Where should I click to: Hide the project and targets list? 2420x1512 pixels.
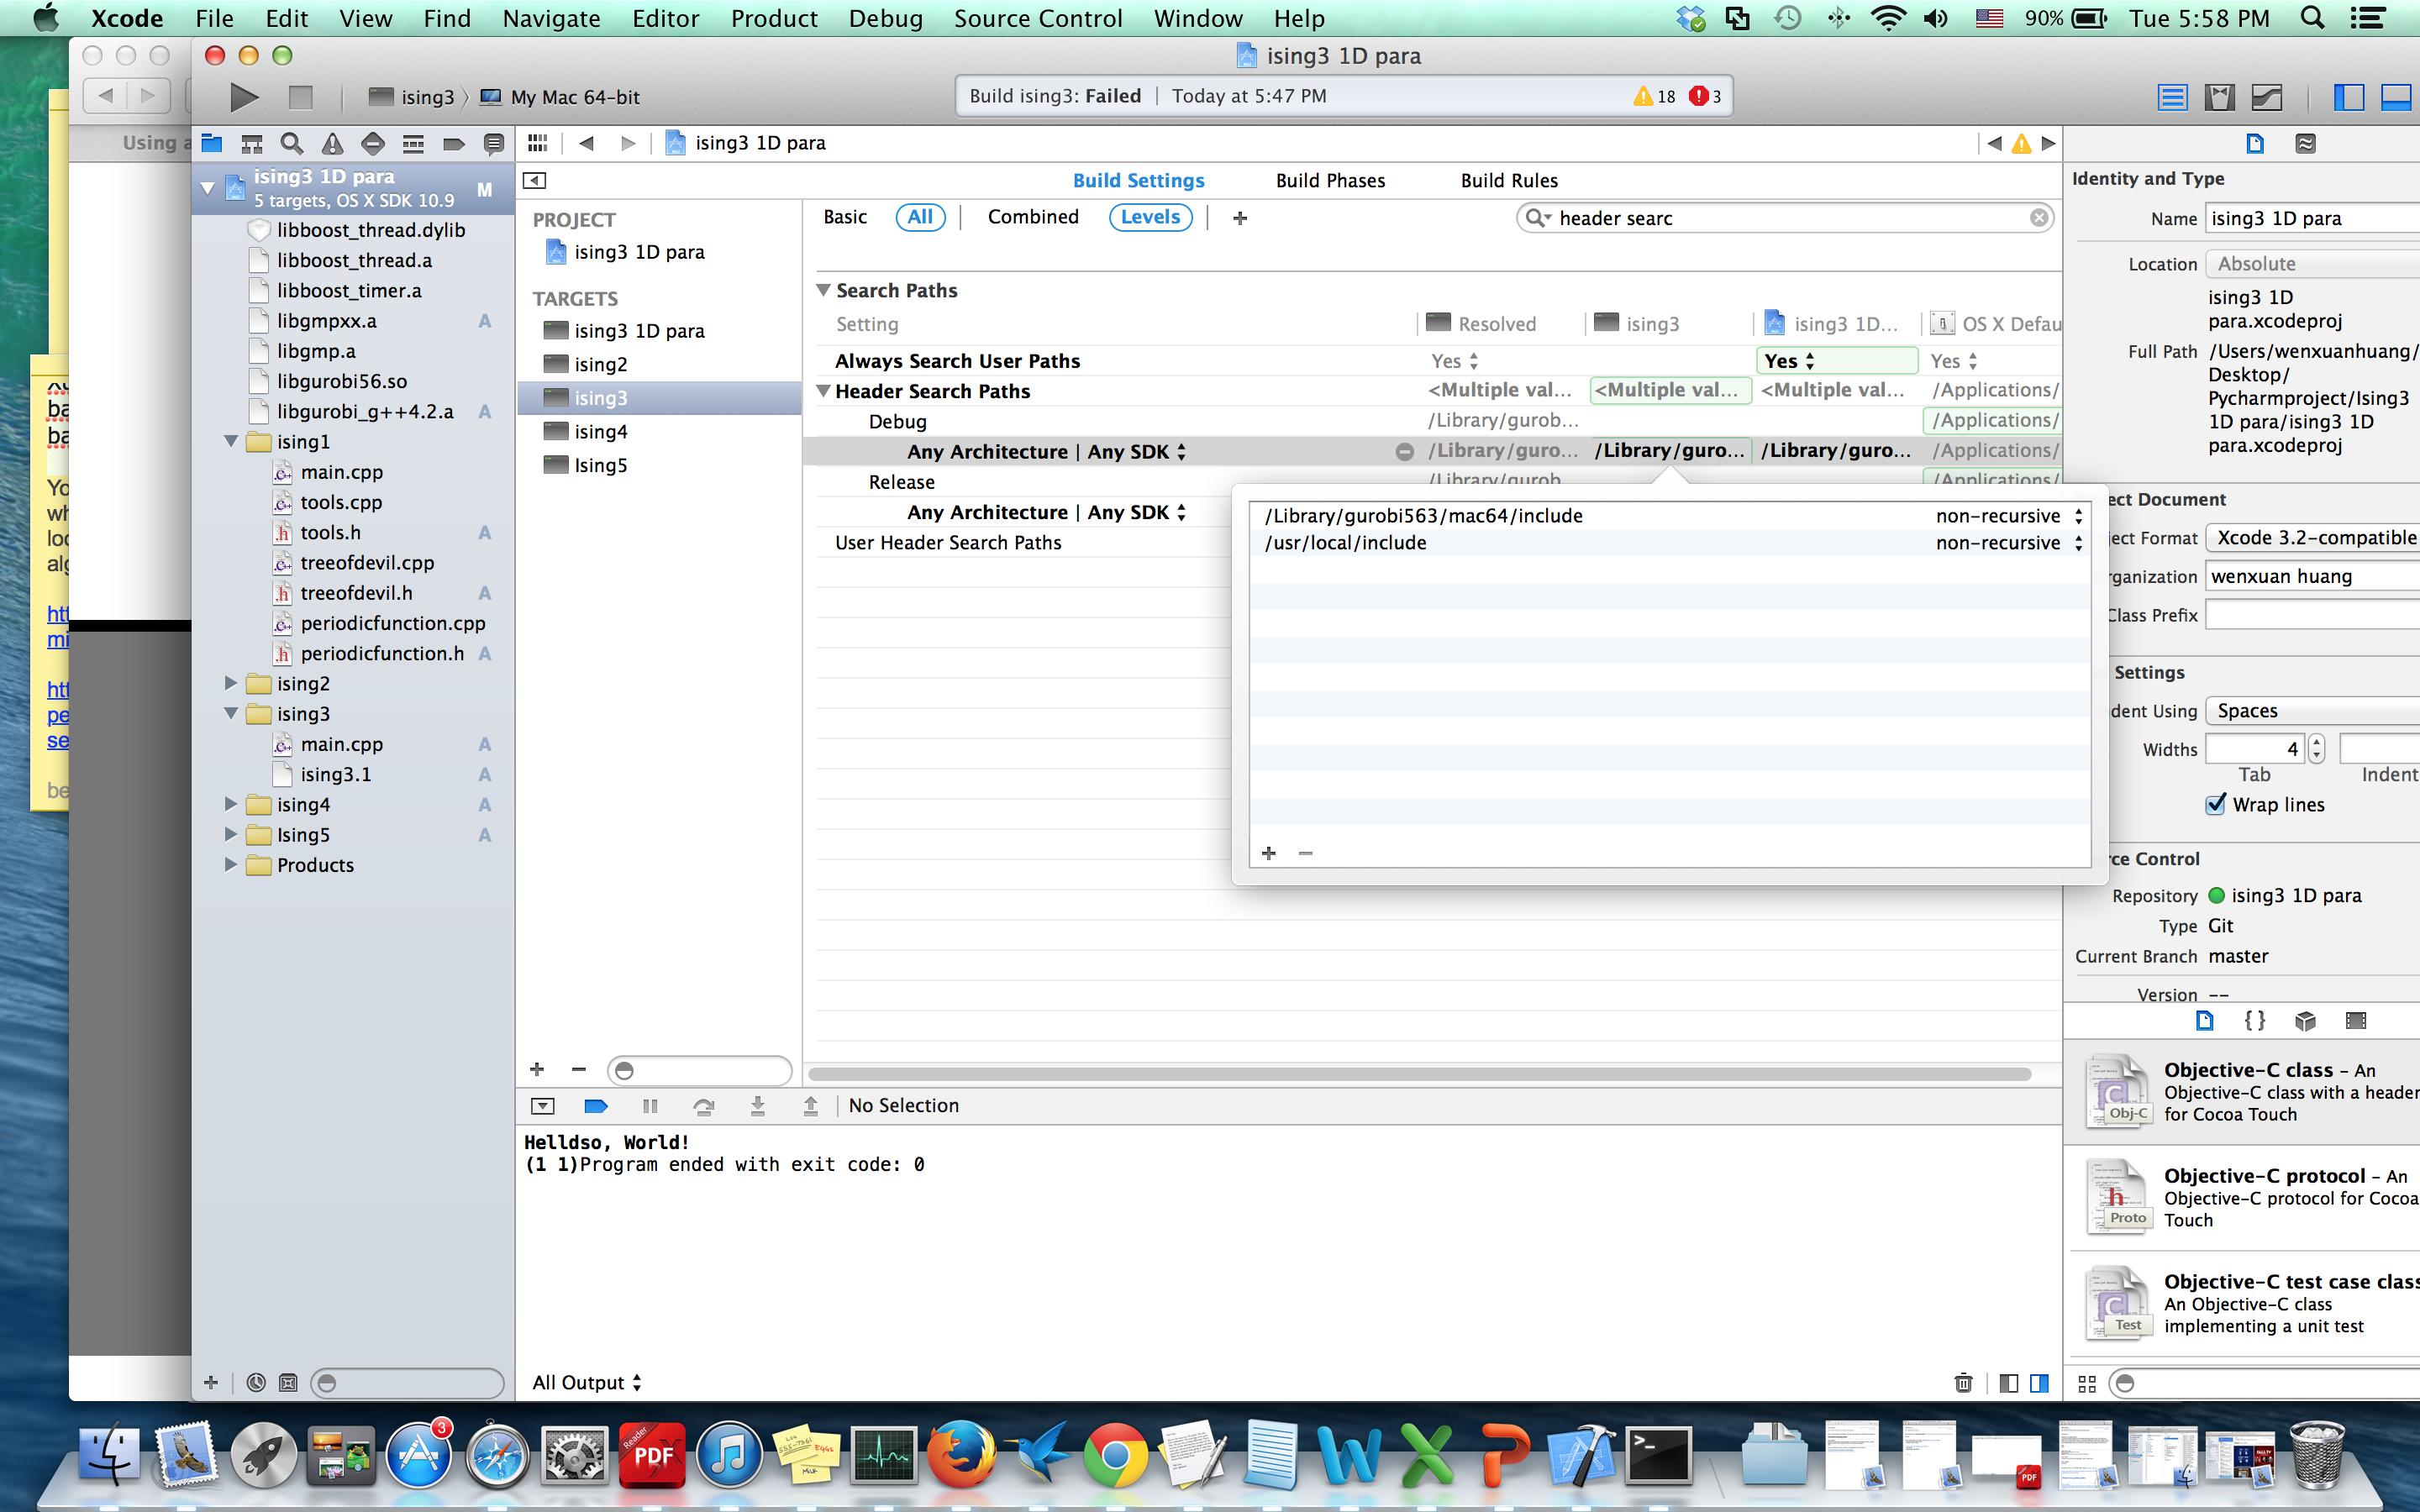(x=535, y=180)
